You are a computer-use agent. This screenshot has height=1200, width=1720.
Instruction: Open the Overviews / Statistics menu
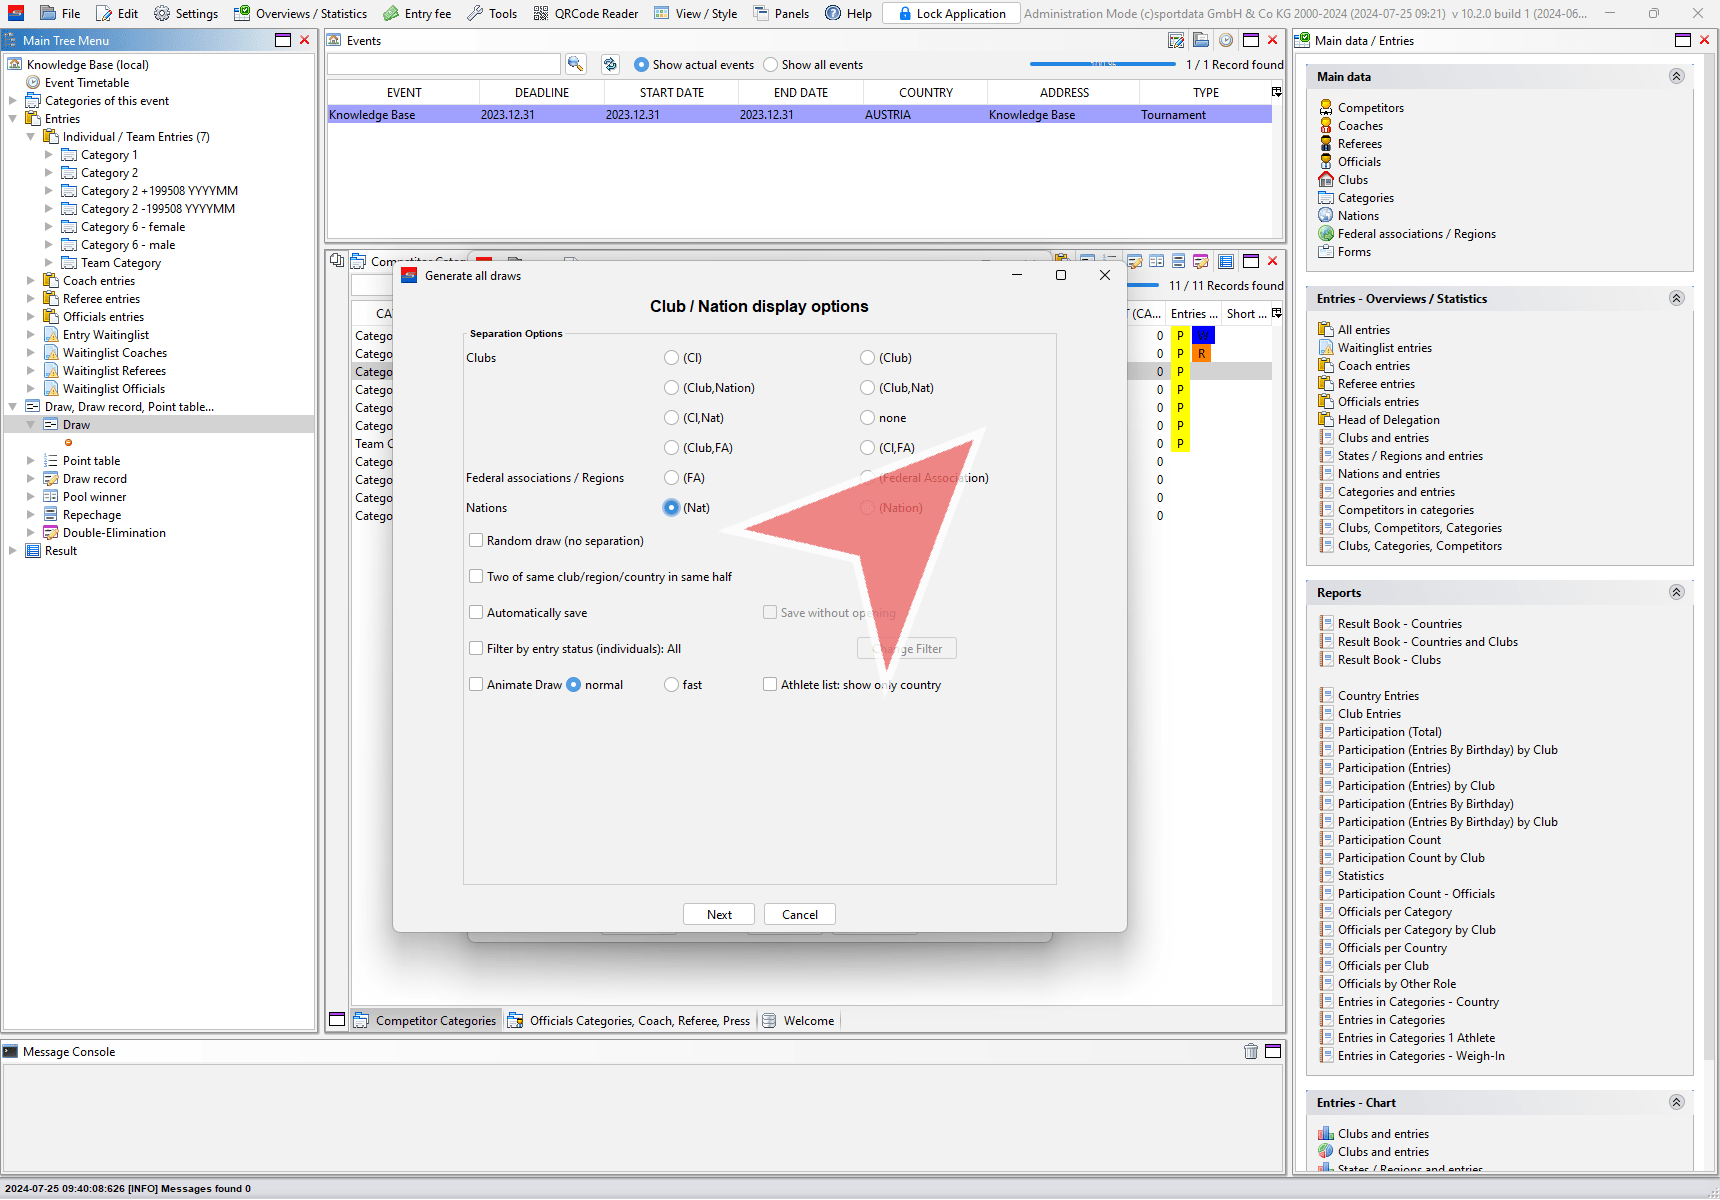[x=301, y=13]
